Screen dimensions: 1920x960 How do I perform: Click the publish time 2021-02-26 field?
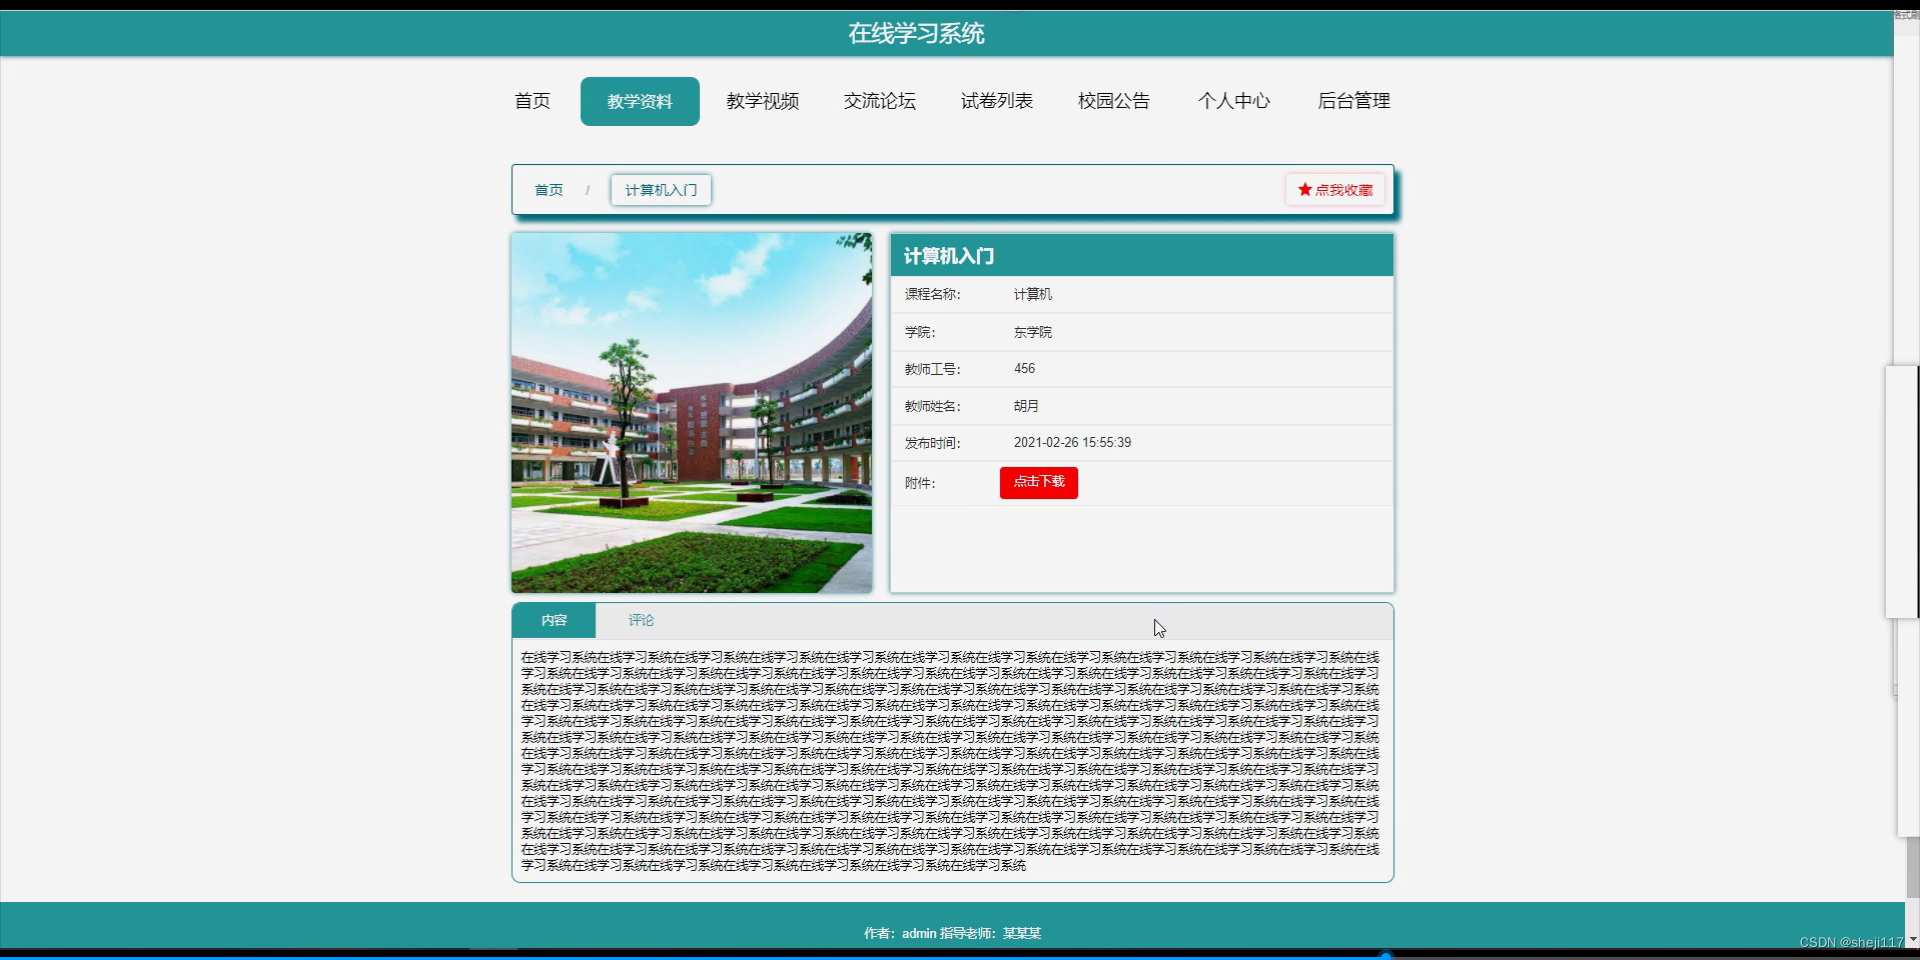pyautogui.click(x=1072, y=442)
